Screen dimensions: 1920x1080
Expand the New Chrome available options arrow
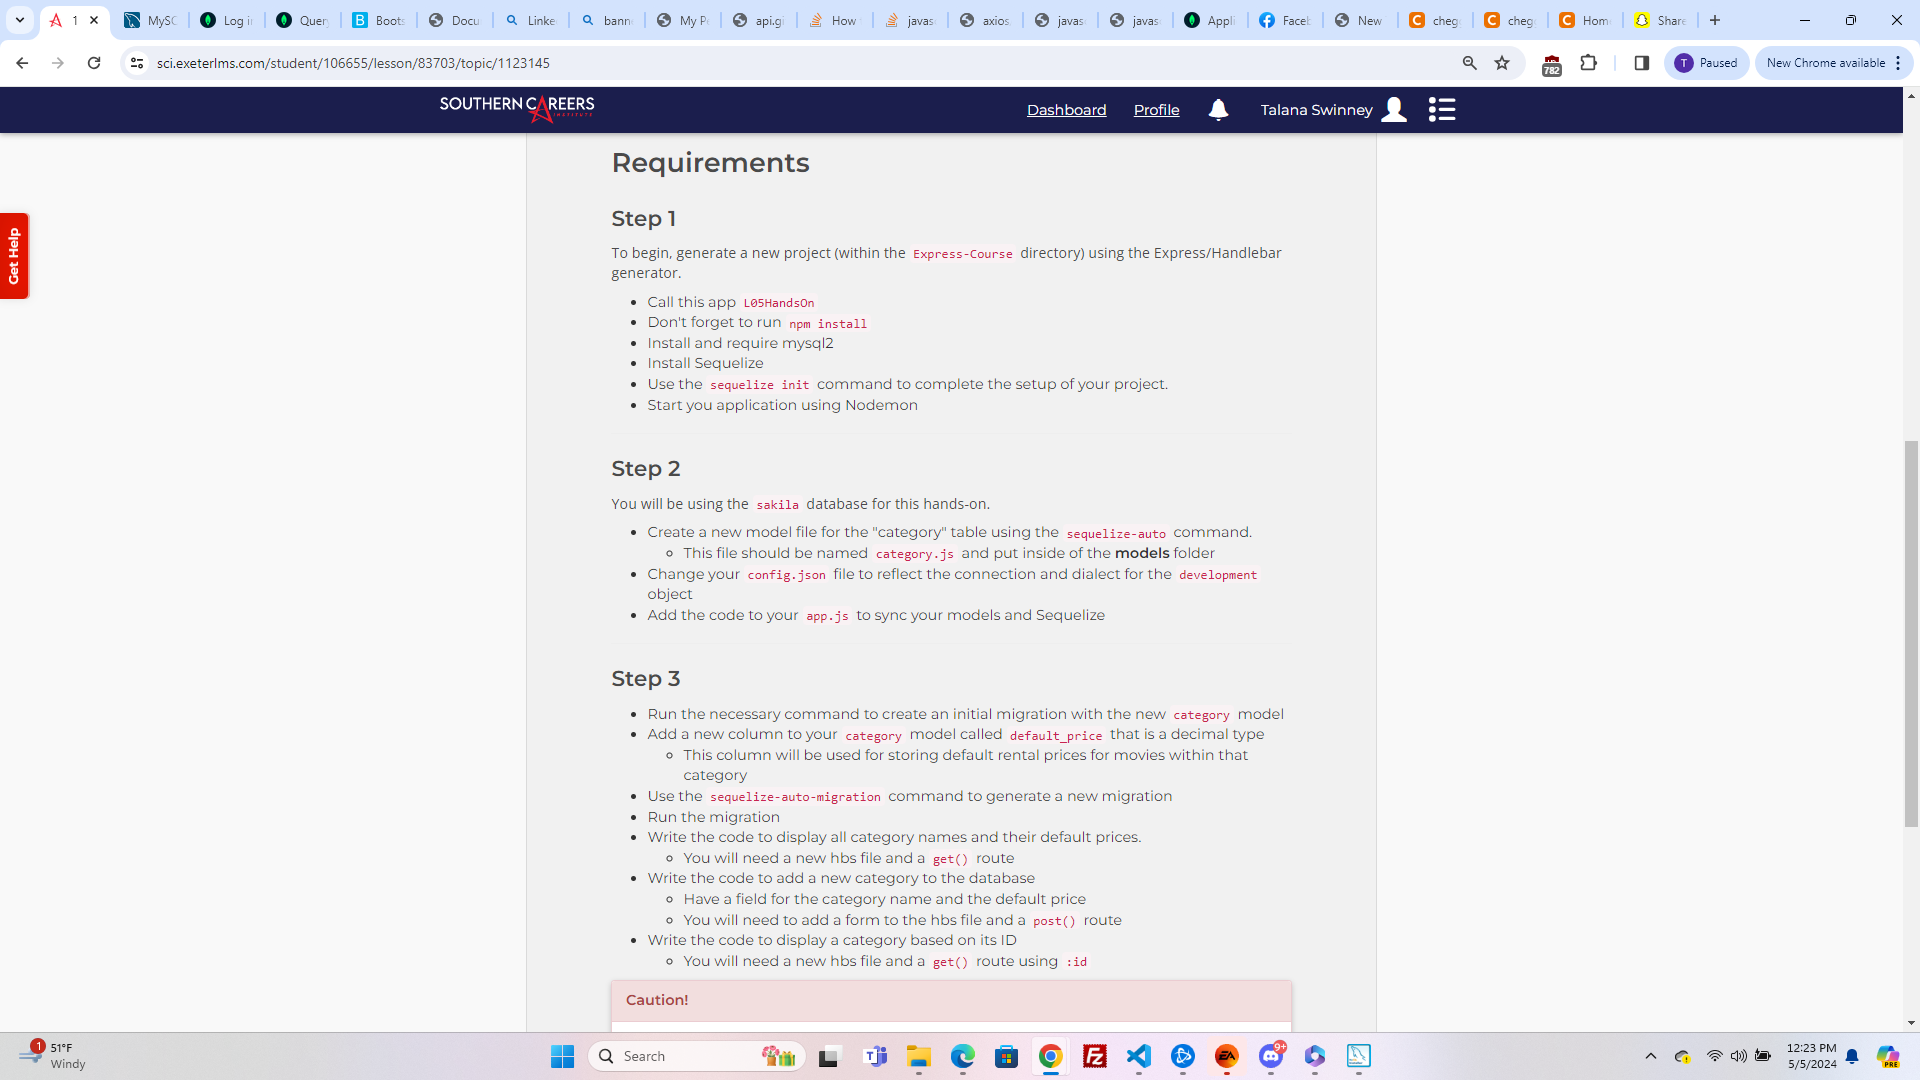pyautogui.click(x=1897, y=63)
